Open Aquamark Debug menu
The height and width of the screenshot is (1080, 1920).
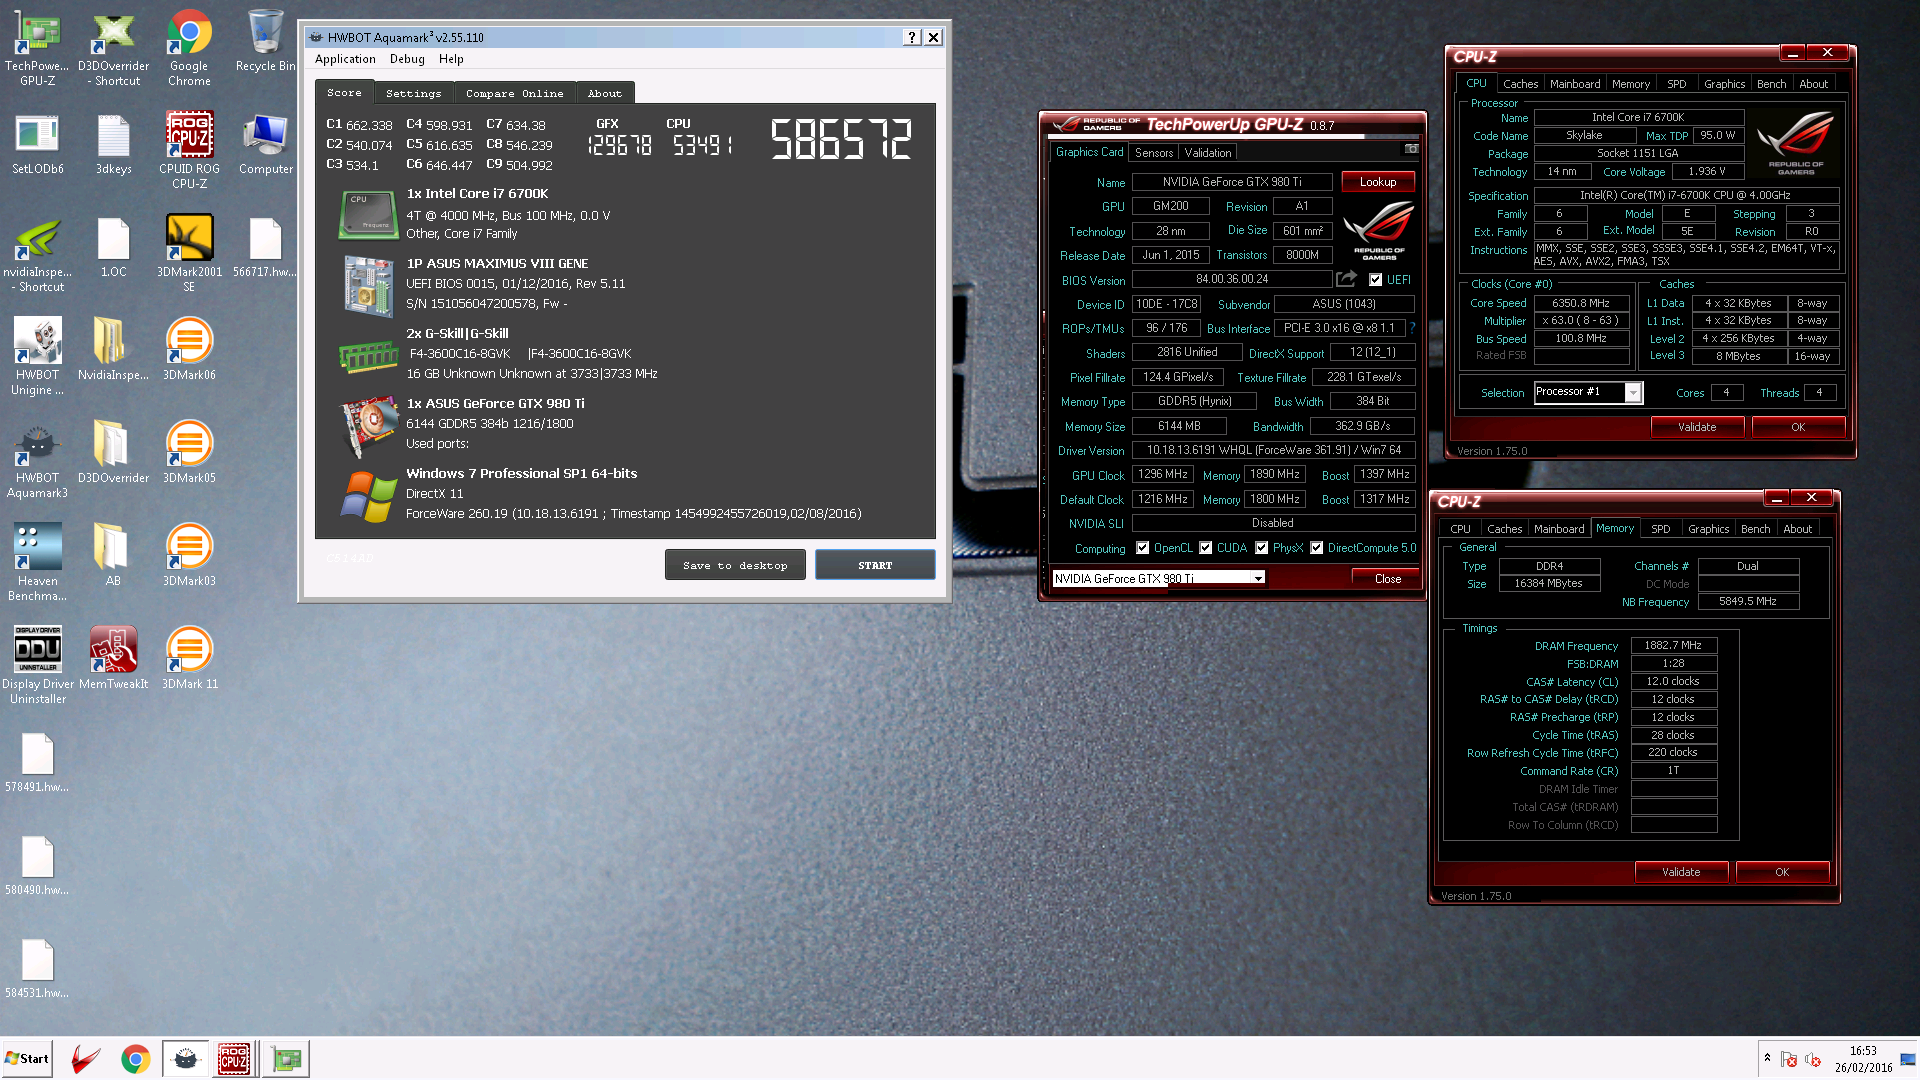coord(407,59)
